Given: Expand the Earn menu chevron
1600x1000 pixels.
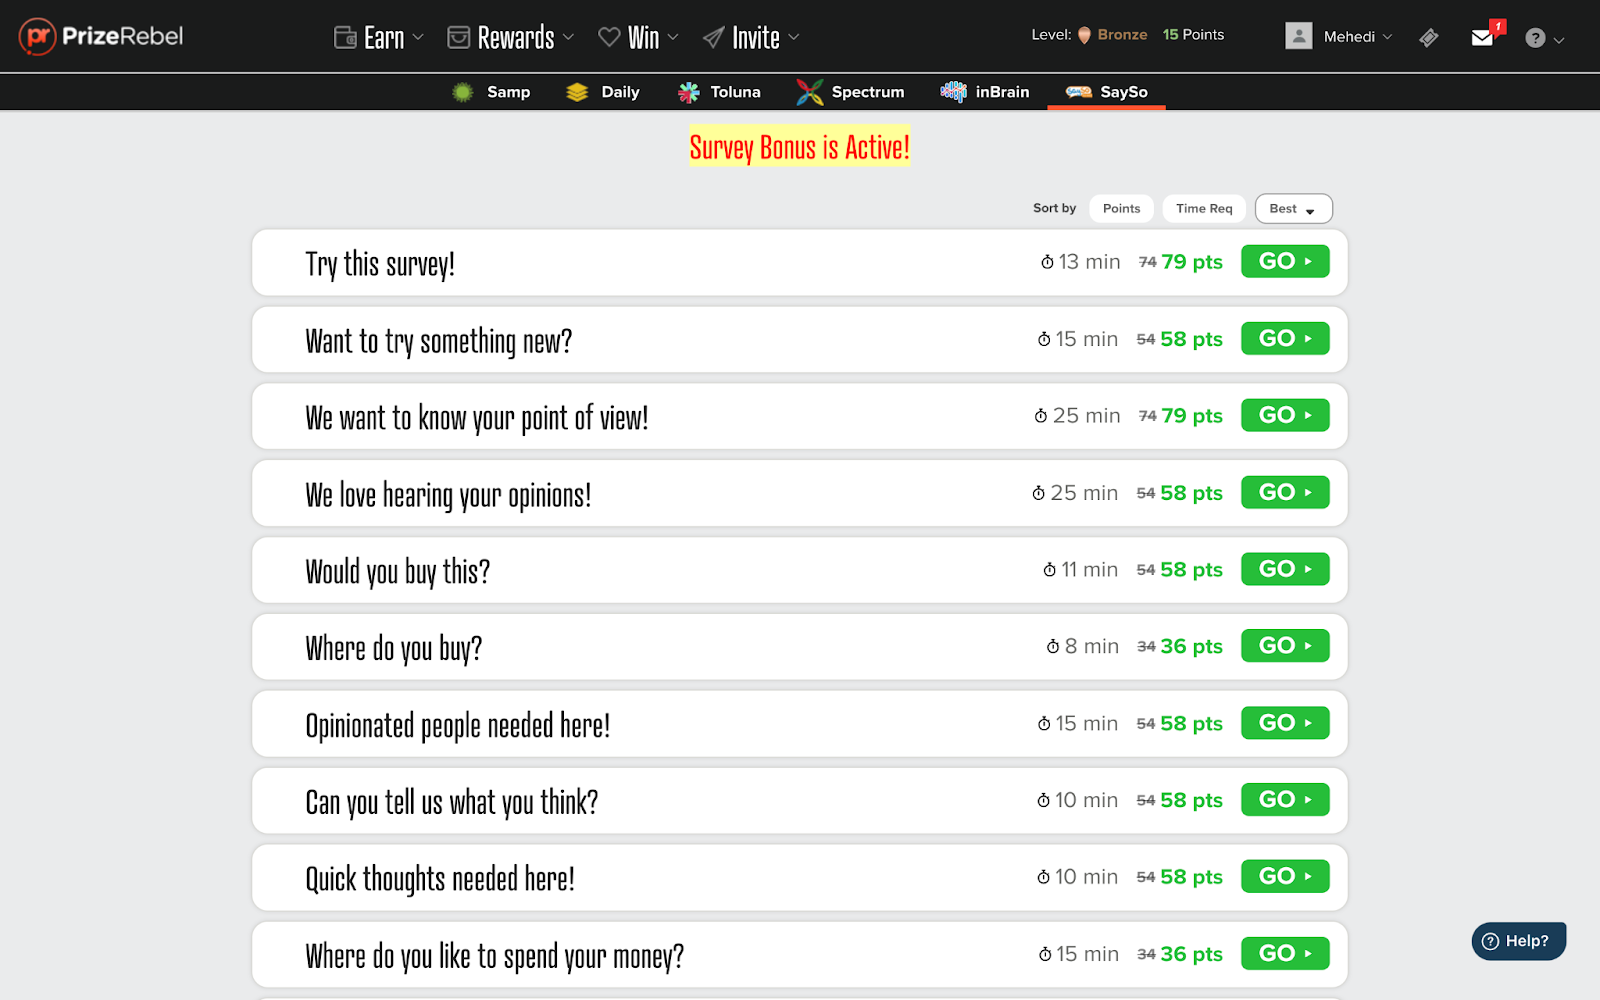Looking at the screenshot, I should click(419, 38).
